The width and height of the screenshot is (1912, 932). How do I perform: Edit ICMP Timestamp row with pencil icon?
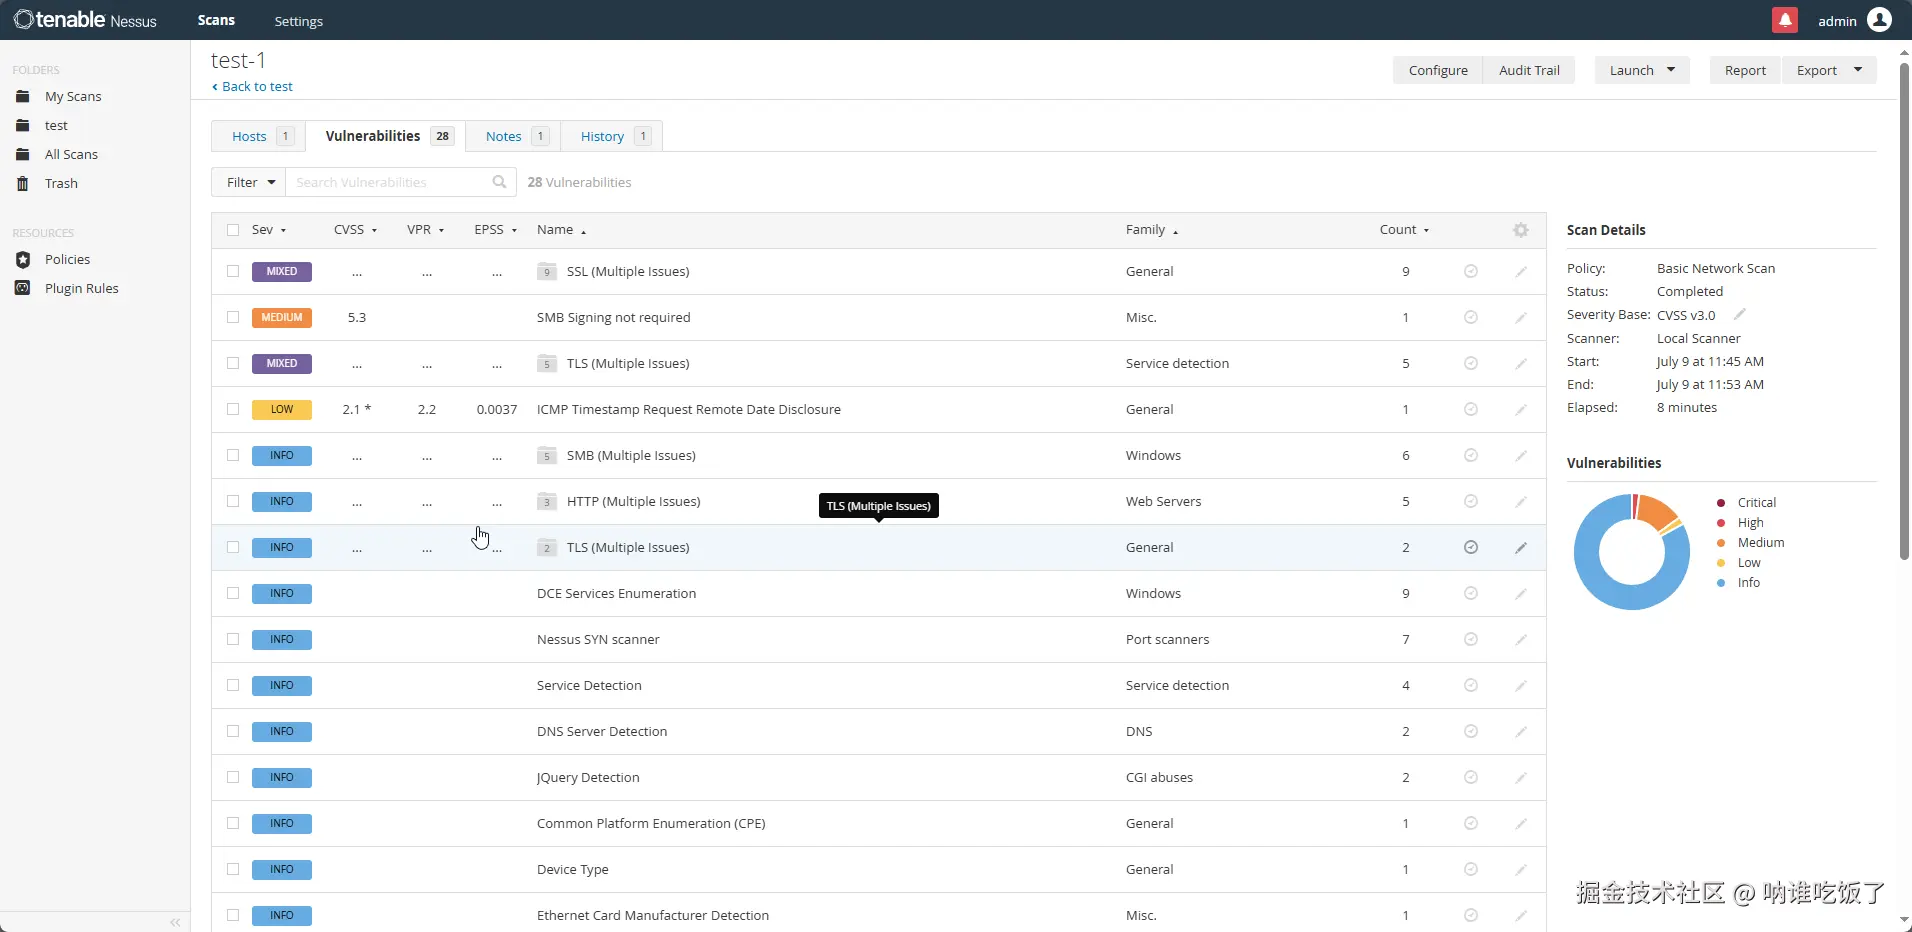pos(1521,409)
